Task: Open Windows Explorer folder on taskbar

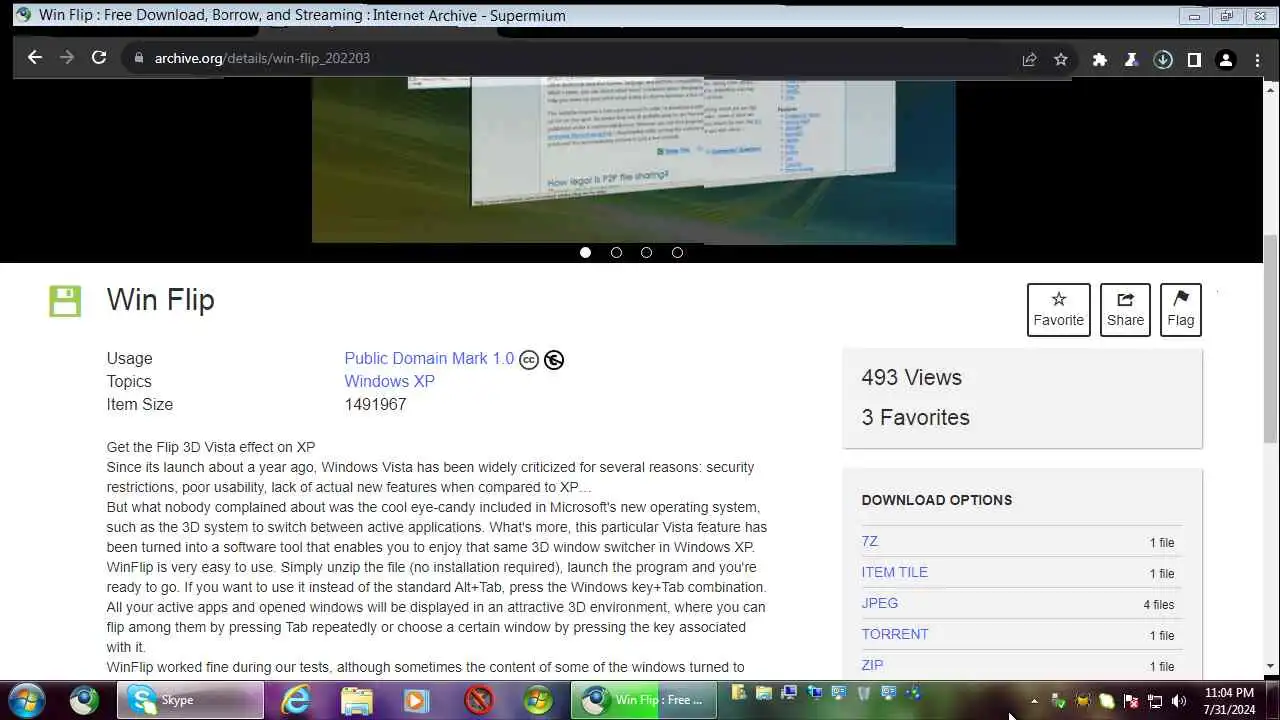Action: point(356,700)
